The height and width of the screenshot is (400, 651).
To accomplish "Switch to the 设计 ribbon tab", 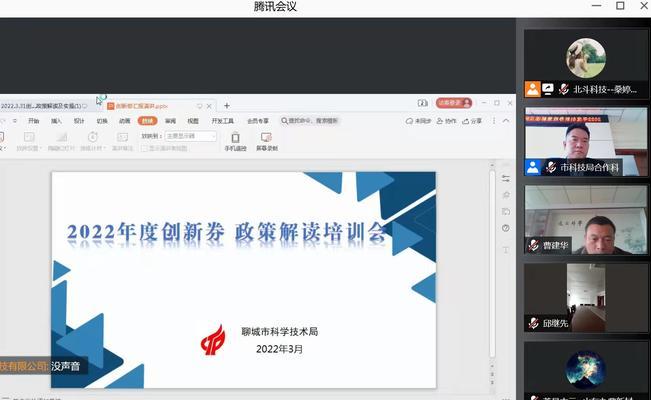I will [x=79, y=121].
